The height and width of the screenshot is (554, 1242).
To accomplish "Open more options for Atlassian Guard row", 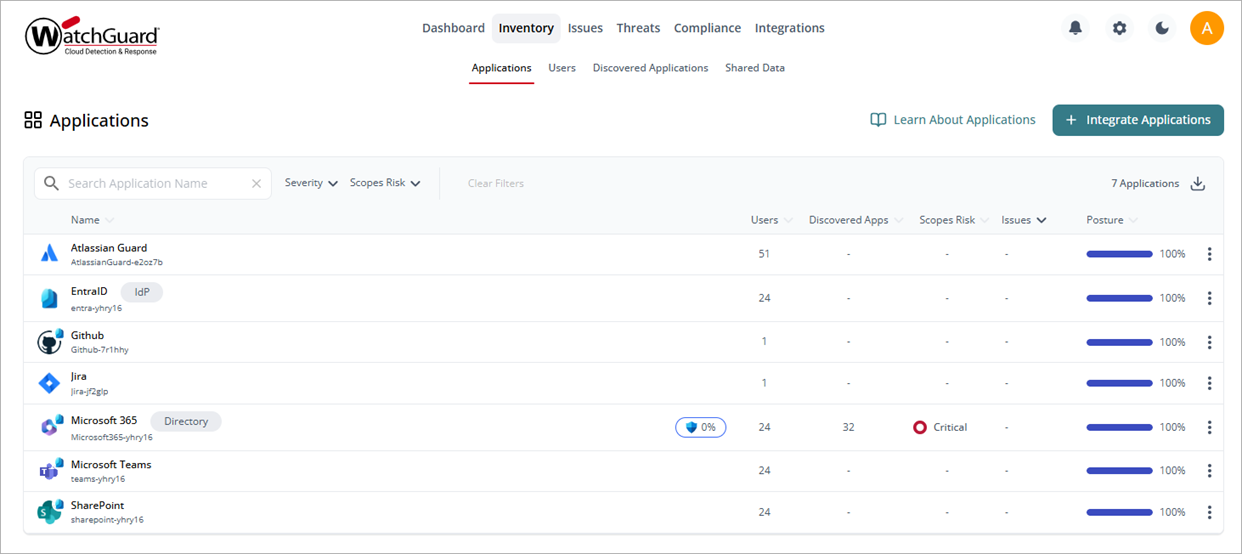I will [1209, 254].
